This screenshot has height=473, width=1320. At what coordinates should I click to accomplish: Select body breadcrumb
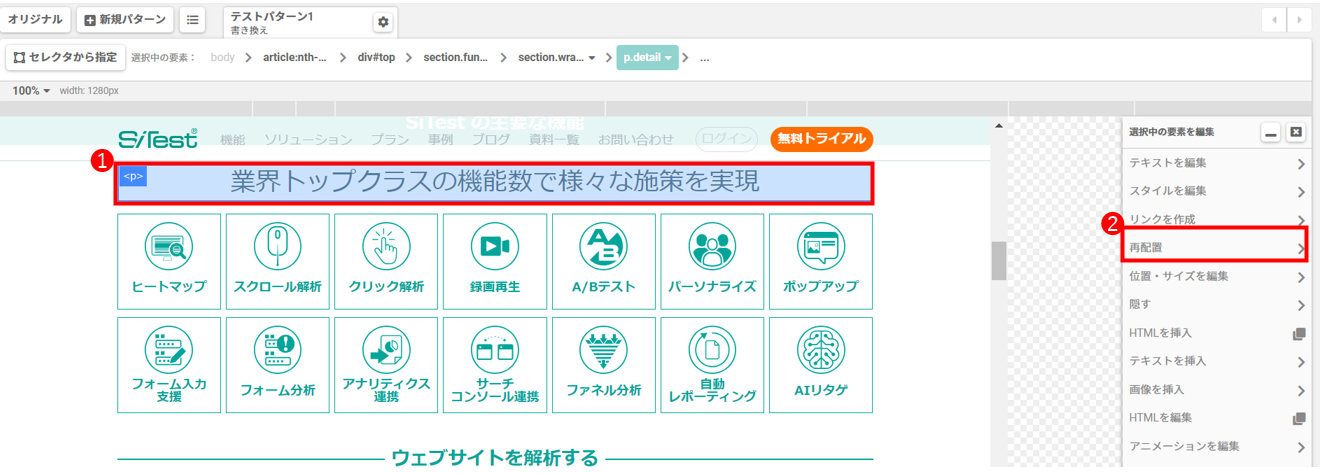(x=222, y=58)
